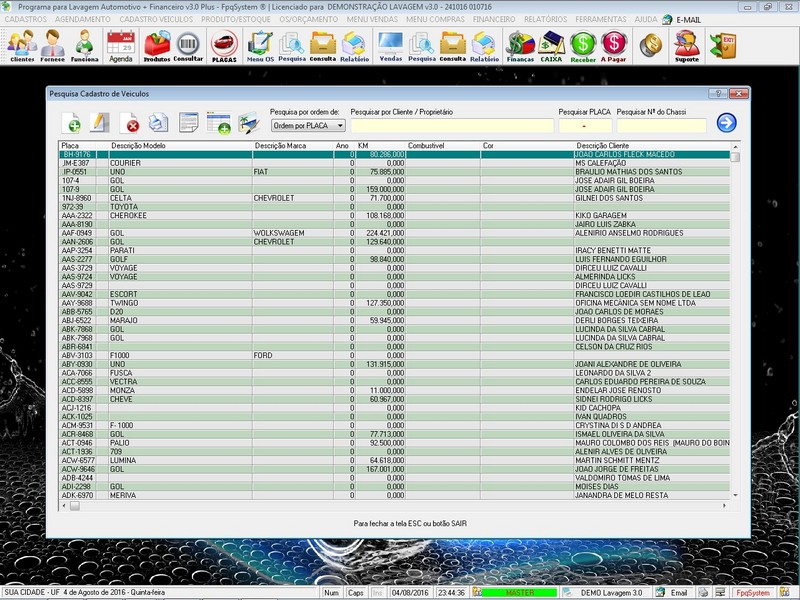Open the OS/ORÇAMENTO menu
The height and width of the screenshot is (600, 800).
pyautogui.click(x=309, y=19)
